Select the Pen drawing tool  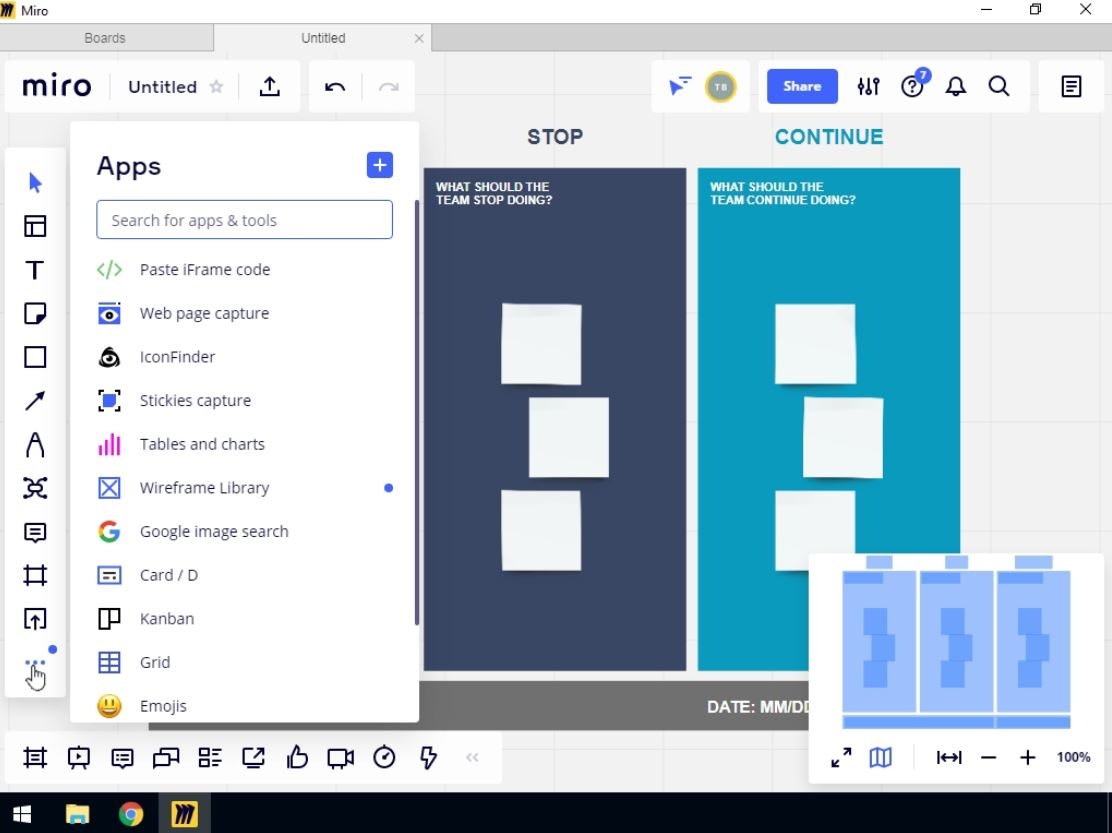[35, 445]
